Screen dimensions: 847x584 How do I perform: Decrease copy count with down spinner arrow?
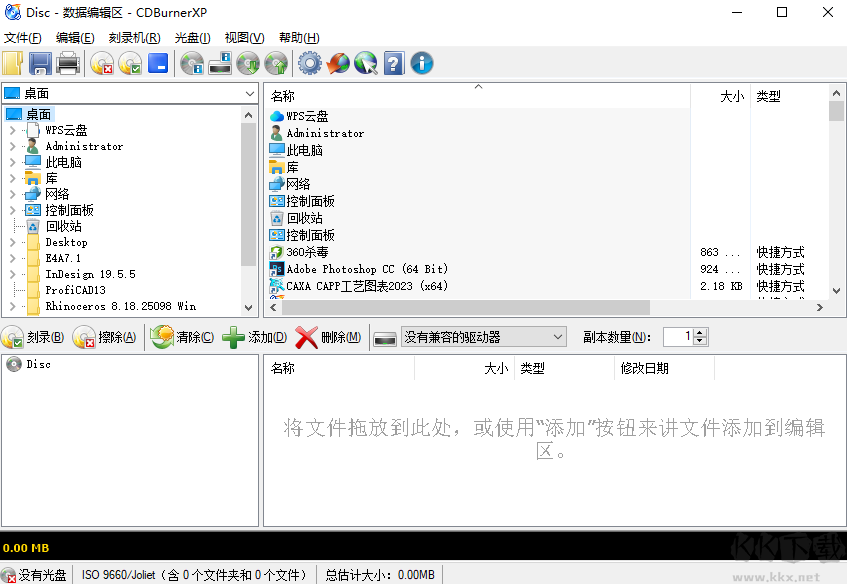coord(700,341)
